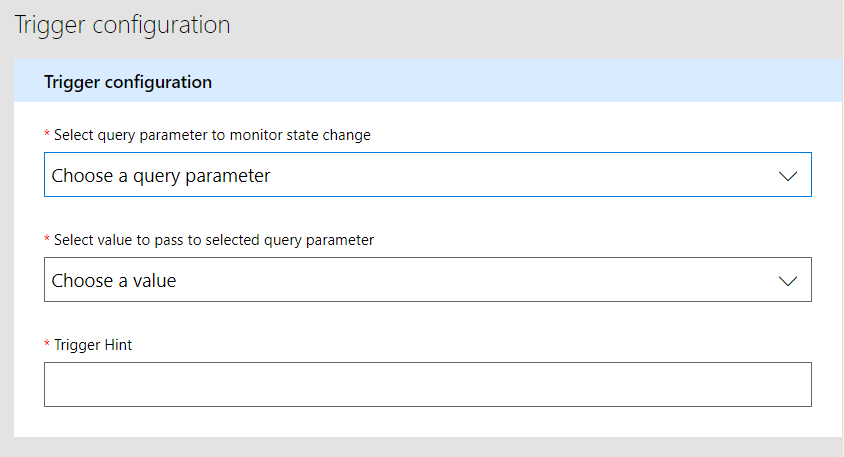Click the required asterisk before "Select query parameter"
Image resolution: width=844 pixels, height=457 pixels.
click(47, 134)
